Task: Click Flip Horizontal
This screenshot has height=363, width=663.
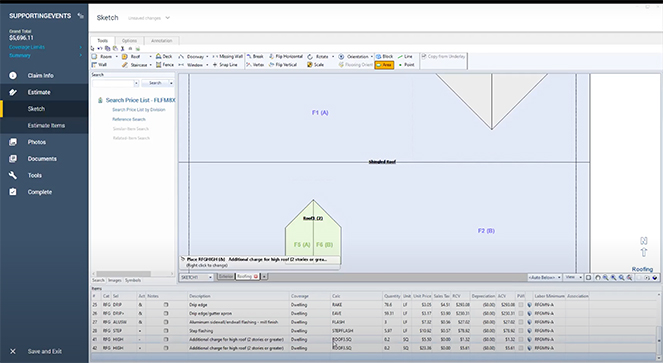Action: [286, 56]
